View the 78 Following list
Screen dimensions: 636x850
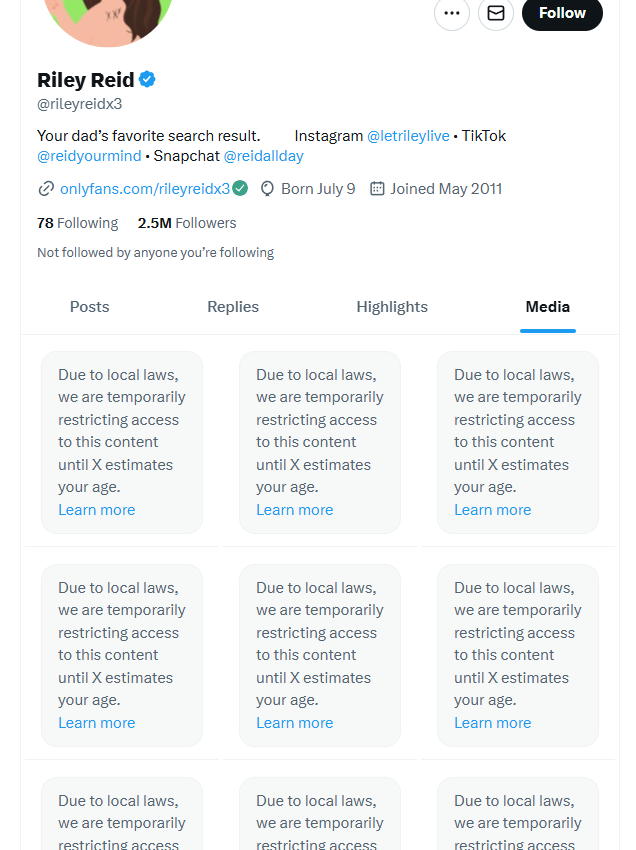pos(78,223)
